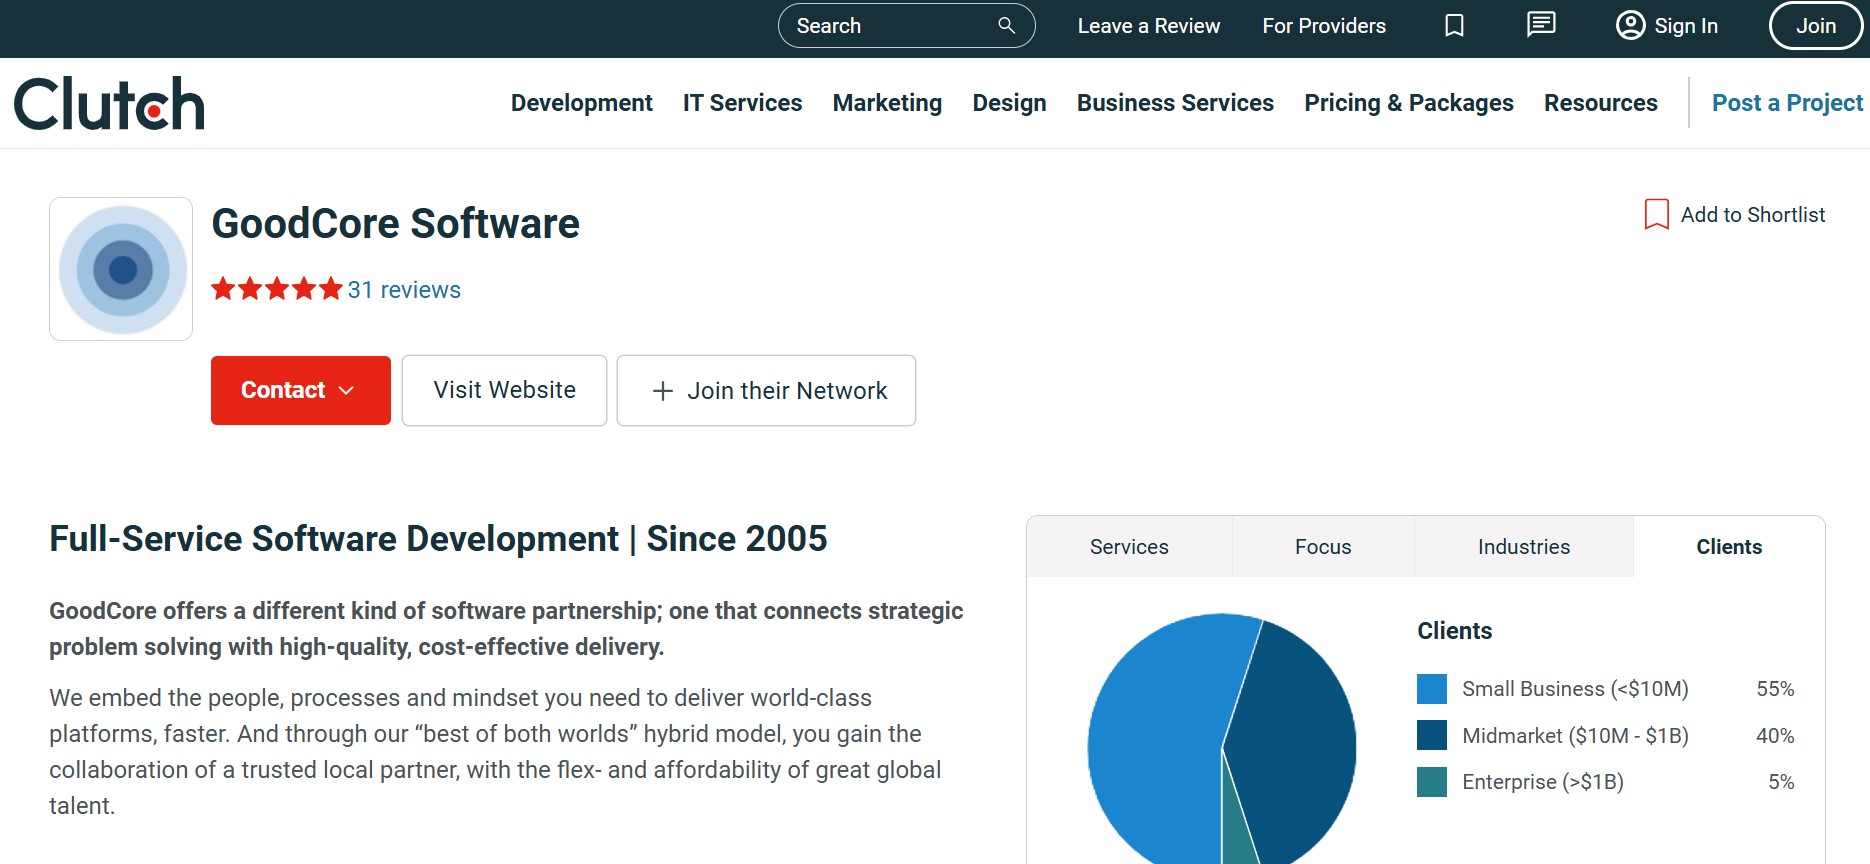Open the messages chat icon
The width and height of the screenshot is (1870, 864).
coord(1541,25)
